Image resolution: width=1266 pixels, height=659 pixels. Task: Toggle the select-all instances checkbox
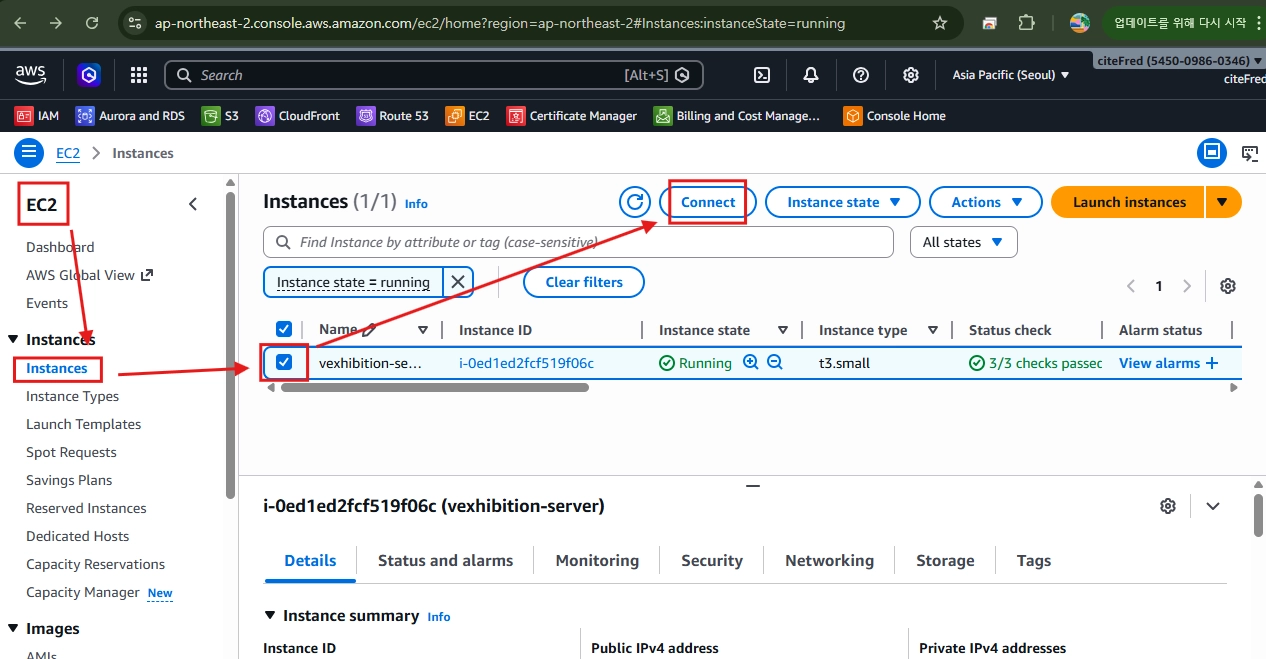[283, 329]
